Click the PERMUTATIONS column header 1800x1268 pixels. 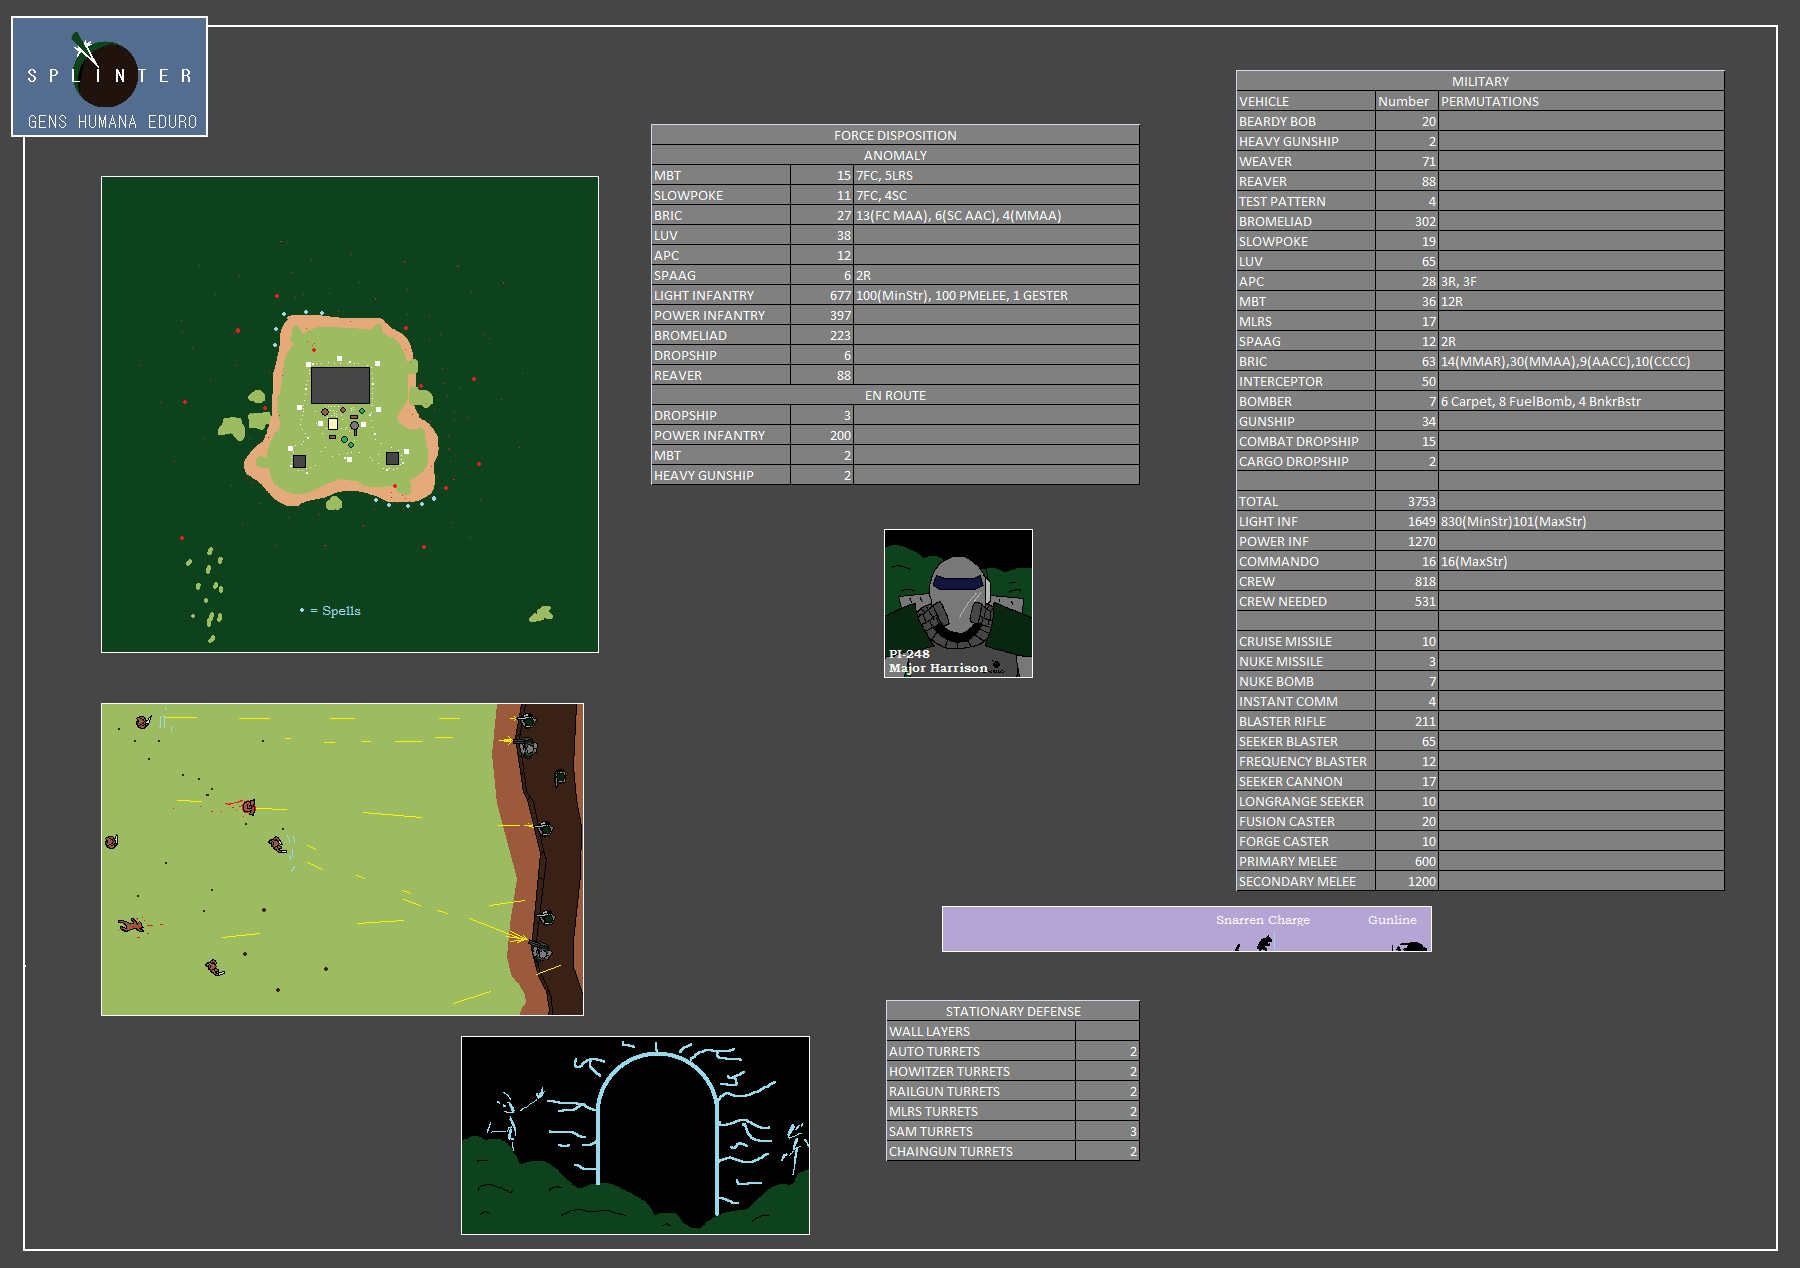coord(1489,101)
